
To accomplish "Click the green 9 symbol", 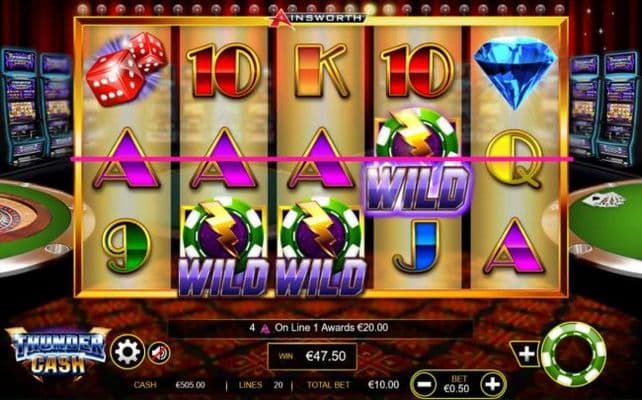I will 127,246.
